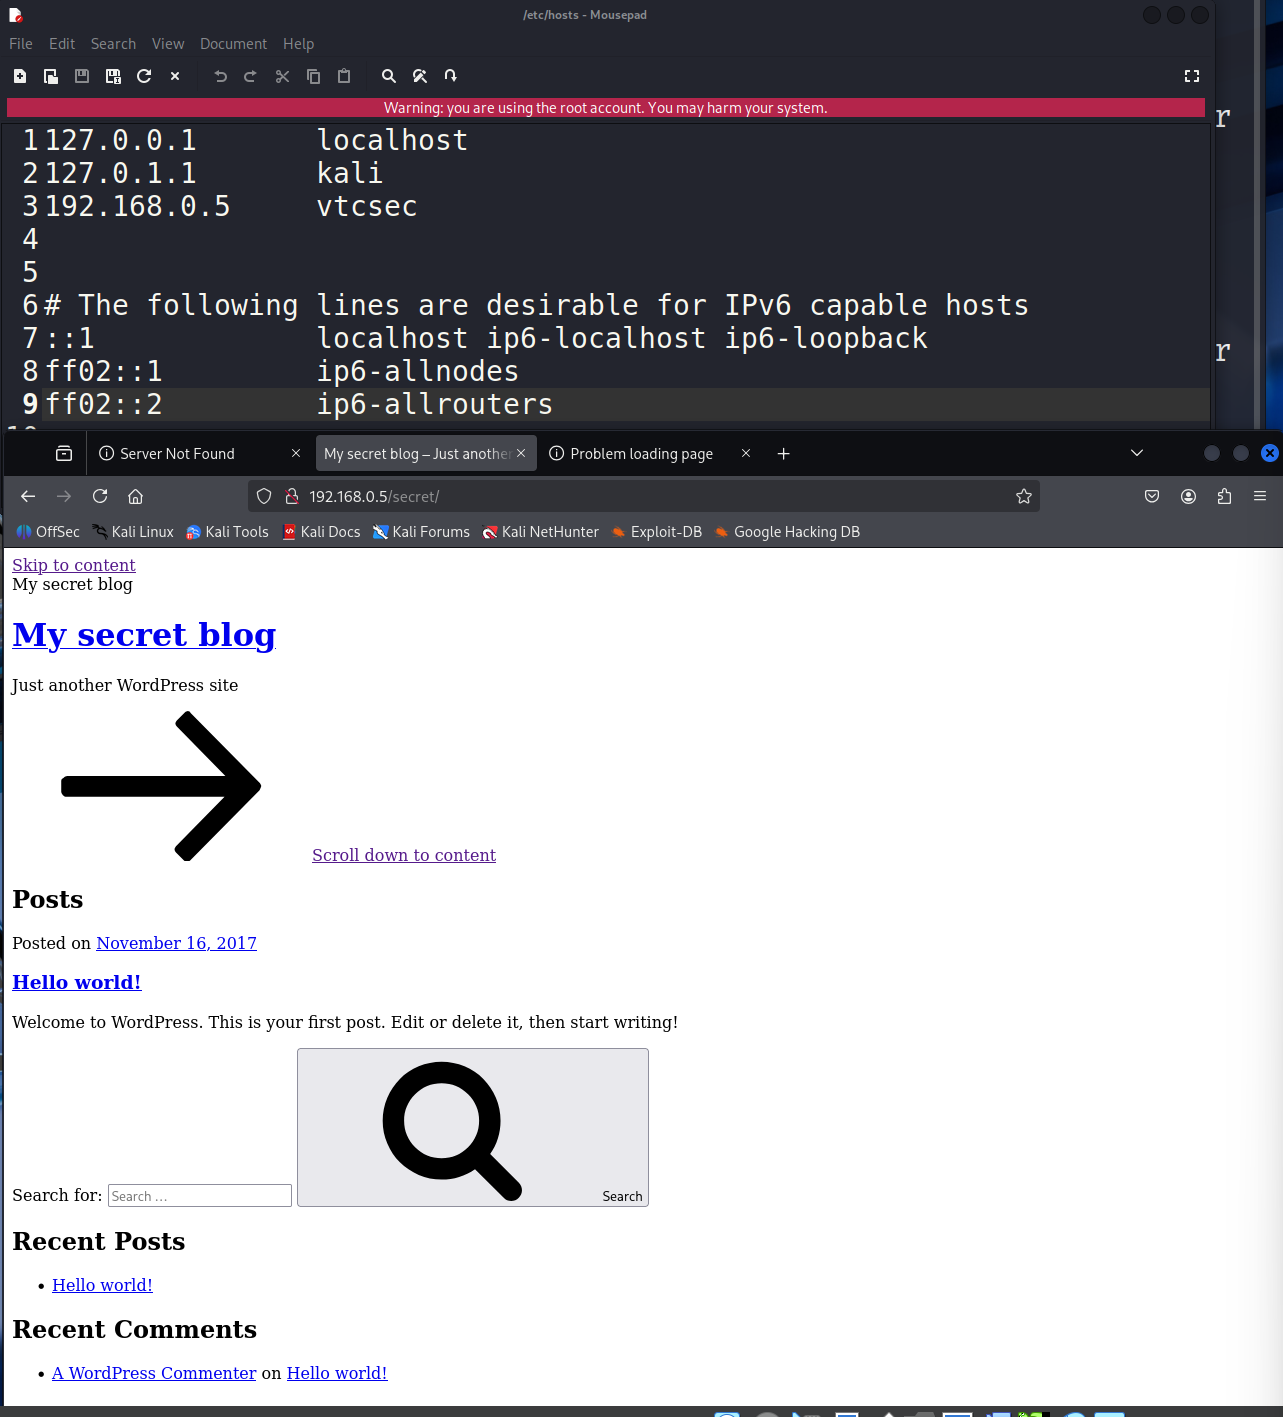Click the Go To line toolbar icon
Image resolution: width=1283 pixels, height=1417 pixels.
pos(451,76)
